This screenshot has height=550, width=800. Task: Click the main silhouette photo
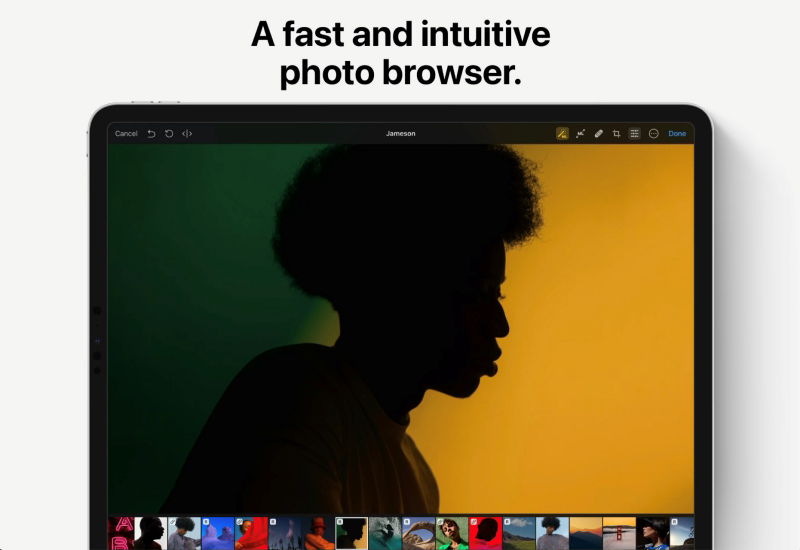(401, 329)
